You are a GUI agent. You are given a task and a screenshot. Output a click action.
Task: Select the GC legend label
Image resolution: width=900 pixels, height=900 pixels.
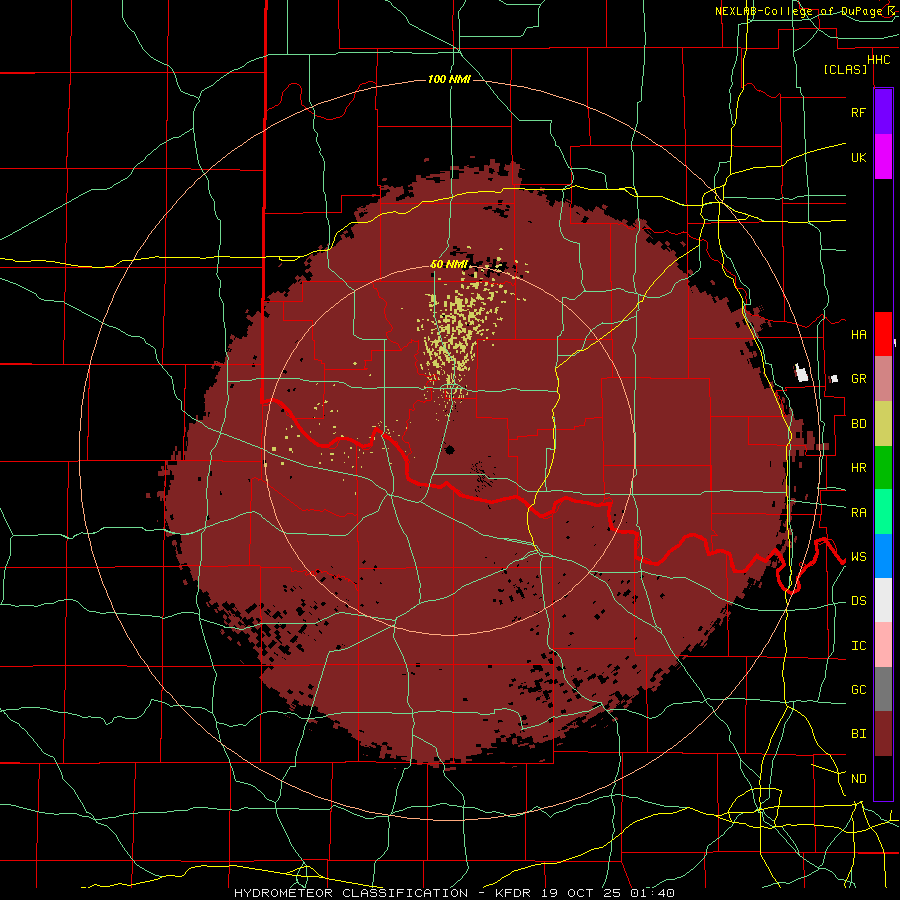click(858, 690)
